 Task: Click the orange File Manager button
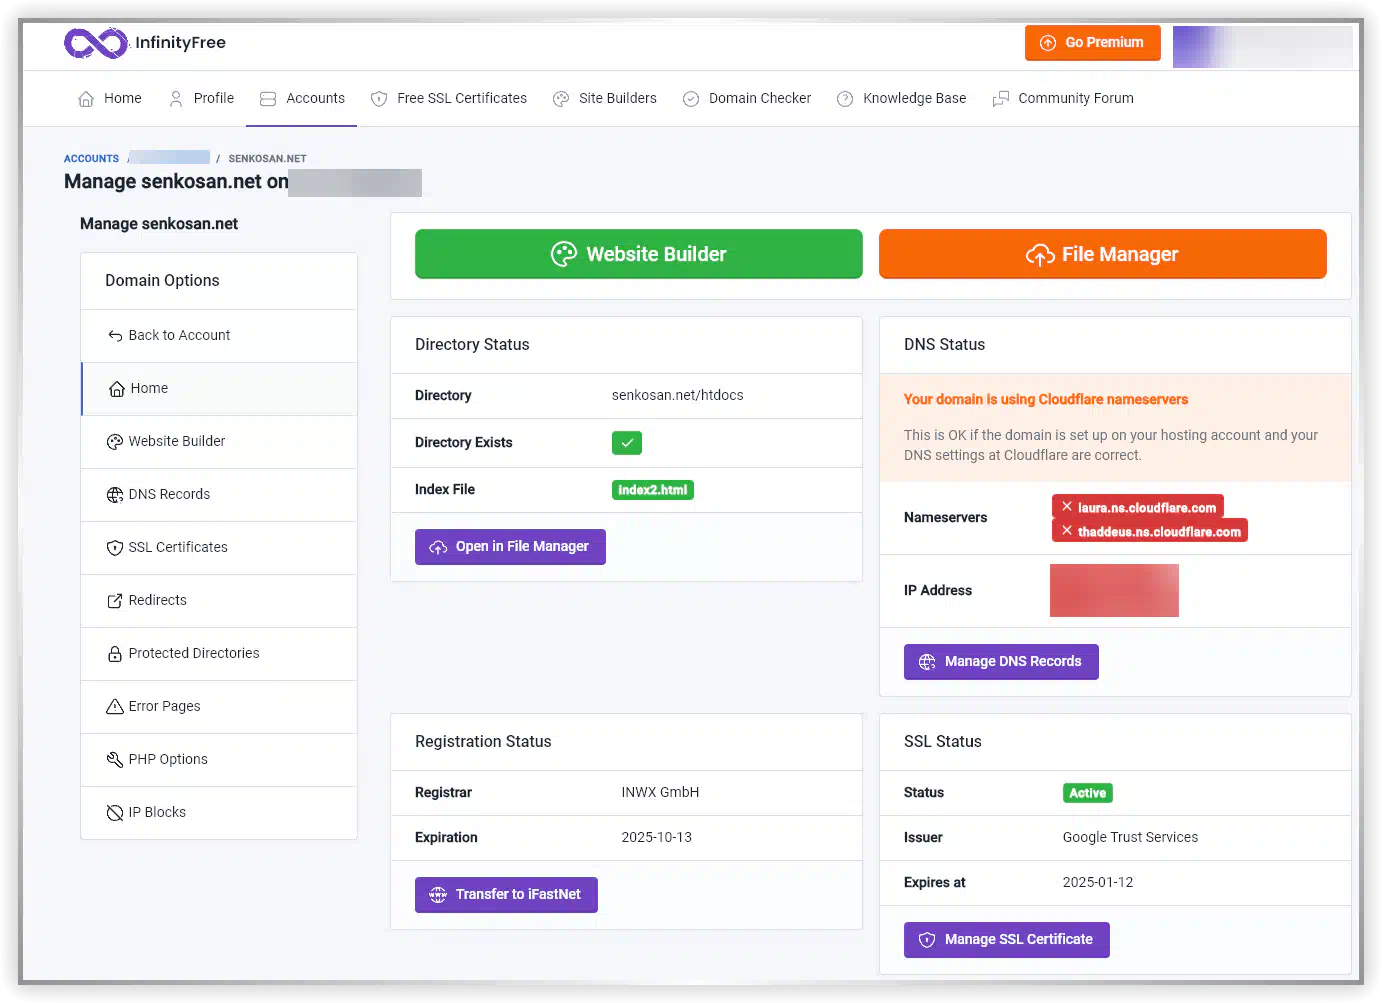1103,254
